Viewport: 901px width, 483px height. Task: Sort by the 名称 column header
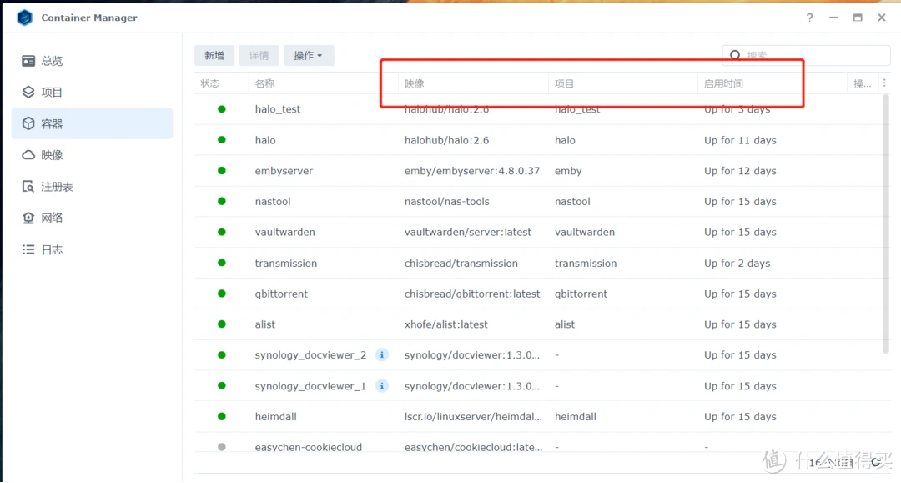click(x=265, y=84)
